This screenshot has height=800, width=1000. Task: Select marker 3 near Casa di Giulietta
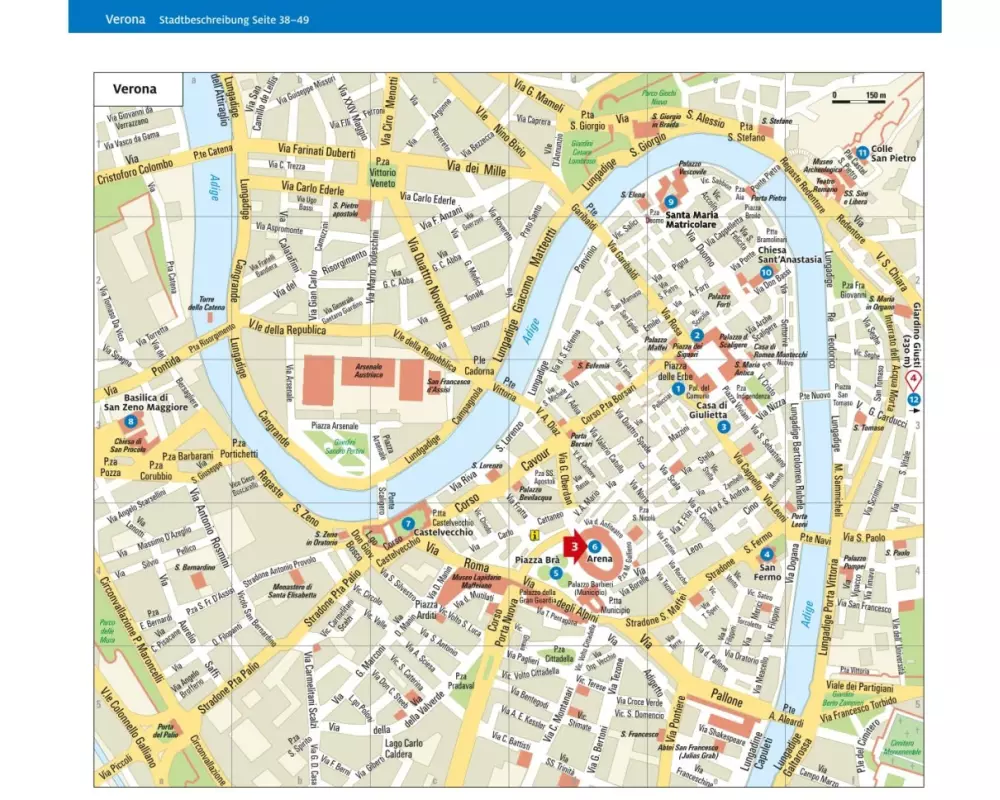click(723, 427)
